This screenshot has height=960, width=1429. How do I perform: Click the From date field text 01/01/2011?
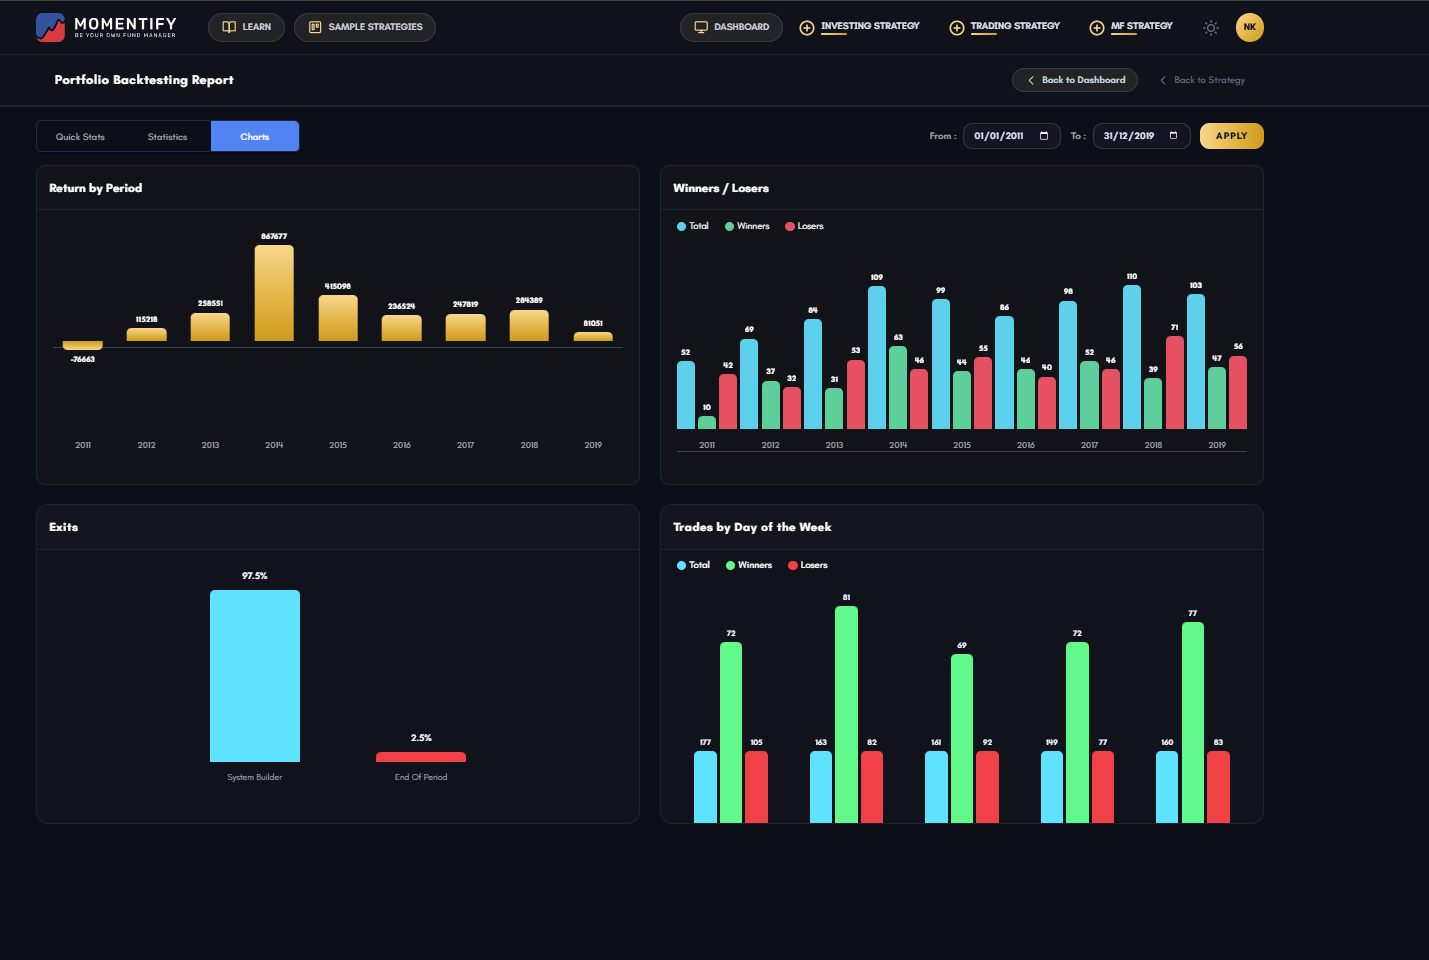pos(999,136)
